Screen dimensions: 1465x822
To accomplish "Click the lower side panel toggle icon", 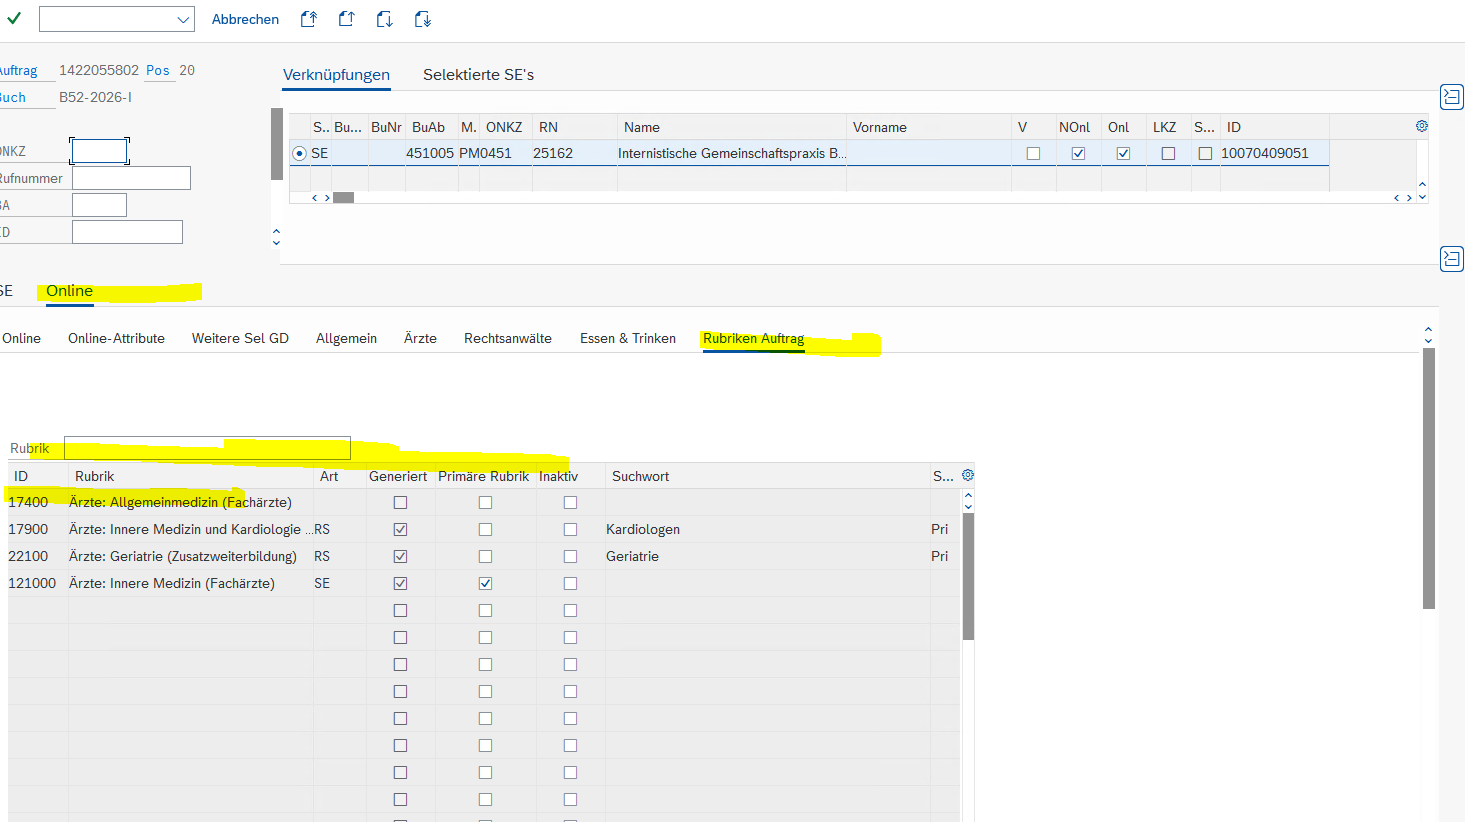I will pyautogui.click(x=1452, y=258).
